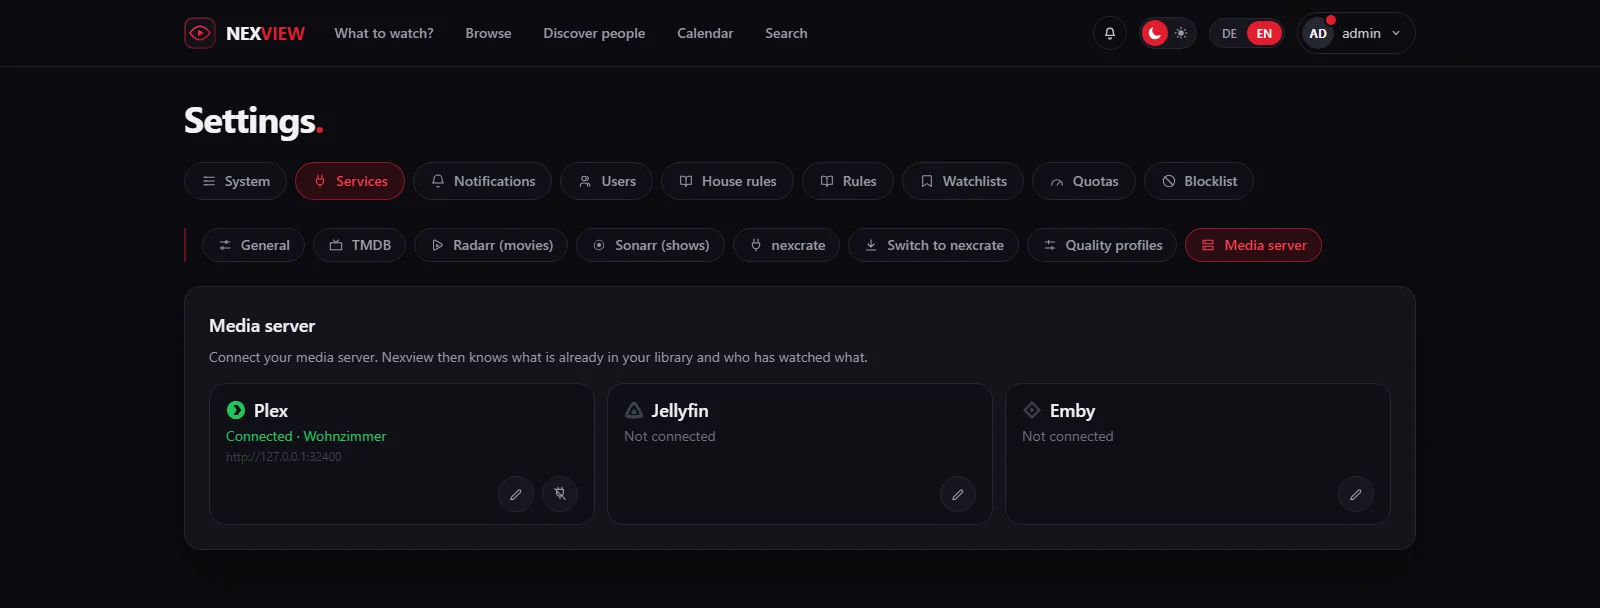Image resolution: width=1600 pixels, height=608 pixels.
Task: Open the Quotas settings tab
Action: pyautogui.click(x=1084, y=181)
